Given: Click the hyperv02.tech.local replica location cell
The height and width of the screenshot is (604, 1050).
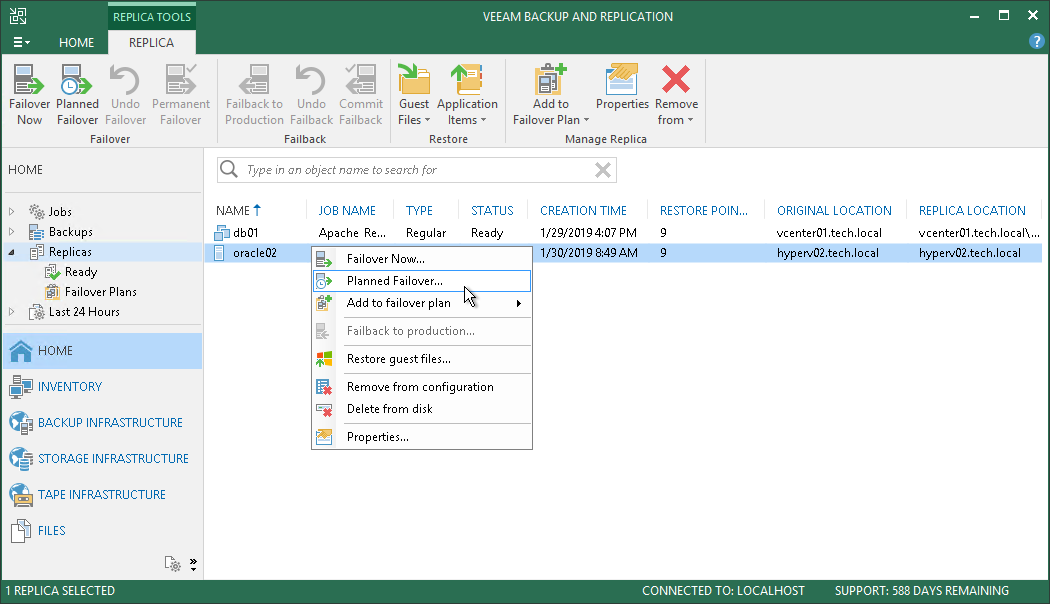Looking at the screenshot, I should coord(970,253).
